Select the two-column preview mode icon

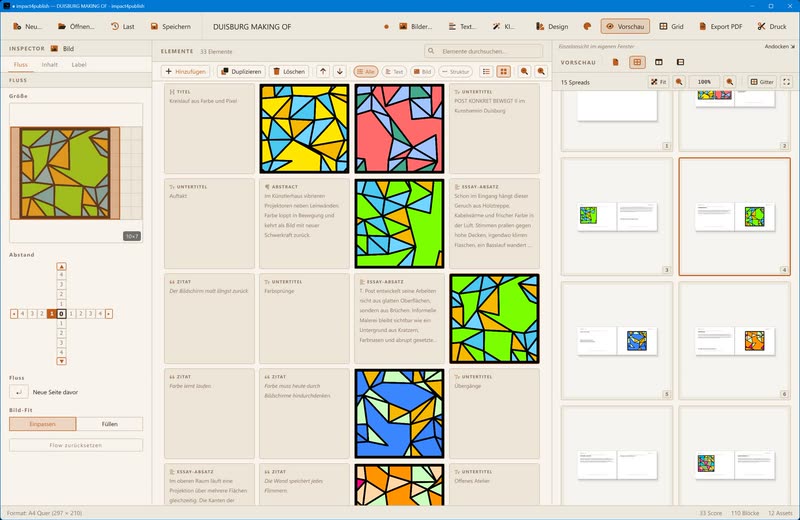pos(659,62)
